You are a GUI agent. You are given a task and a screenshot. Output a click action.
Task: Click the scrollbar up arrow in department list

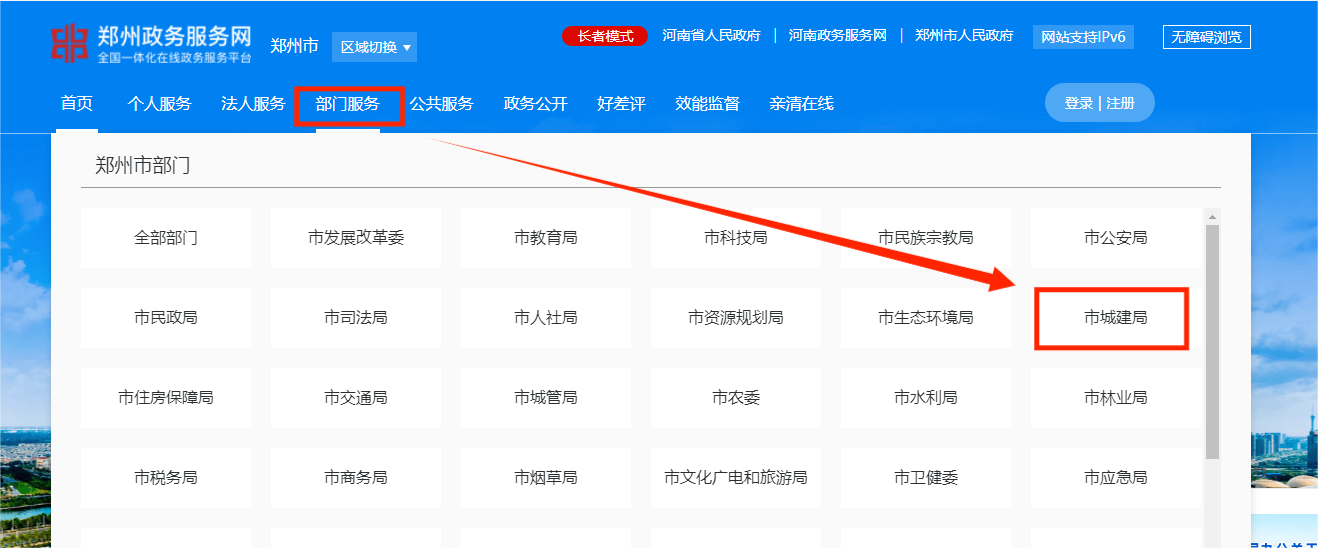point(1212,217)
